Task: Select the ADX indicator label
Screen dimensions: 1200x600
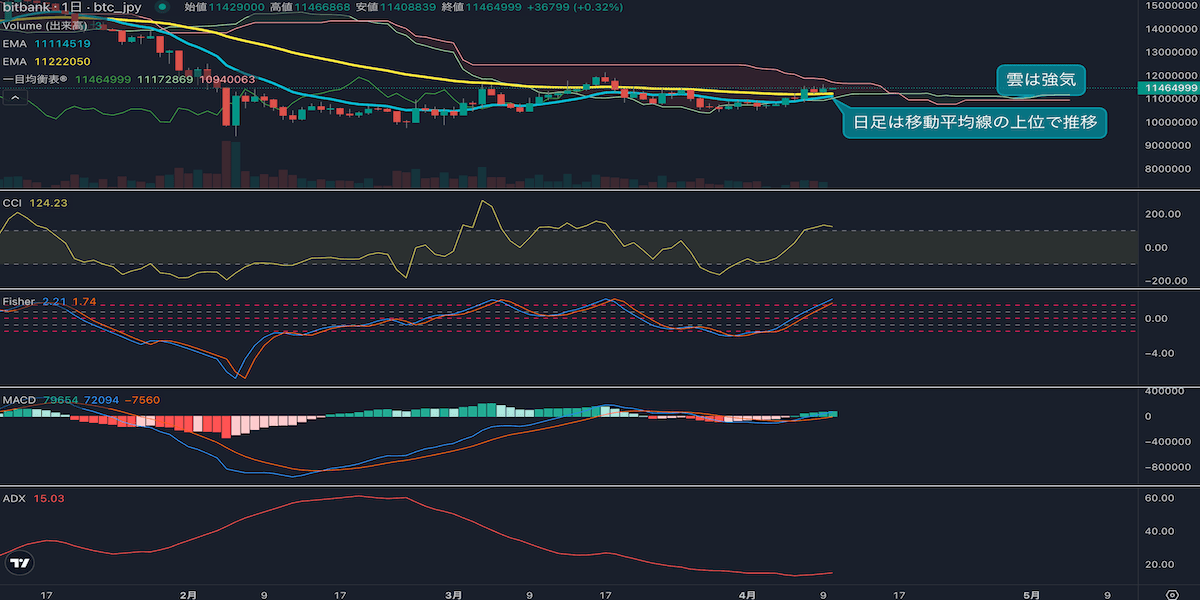Action: (x=14, y=498)
